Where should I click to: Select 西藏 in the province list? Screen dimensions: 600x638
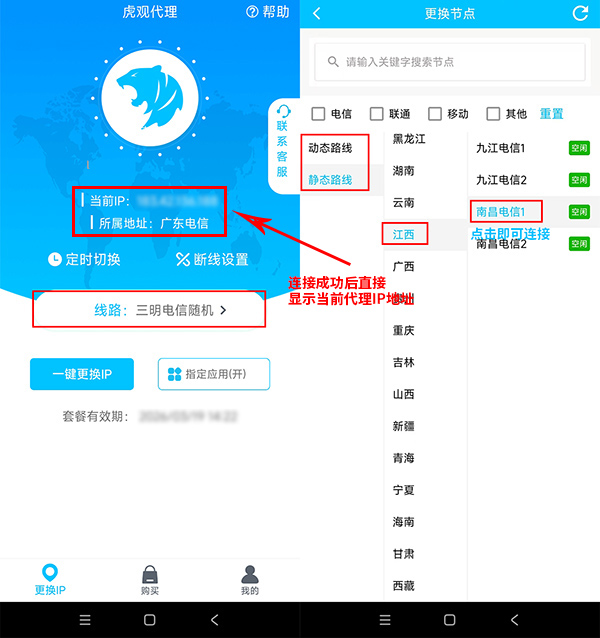click(404, 586)
